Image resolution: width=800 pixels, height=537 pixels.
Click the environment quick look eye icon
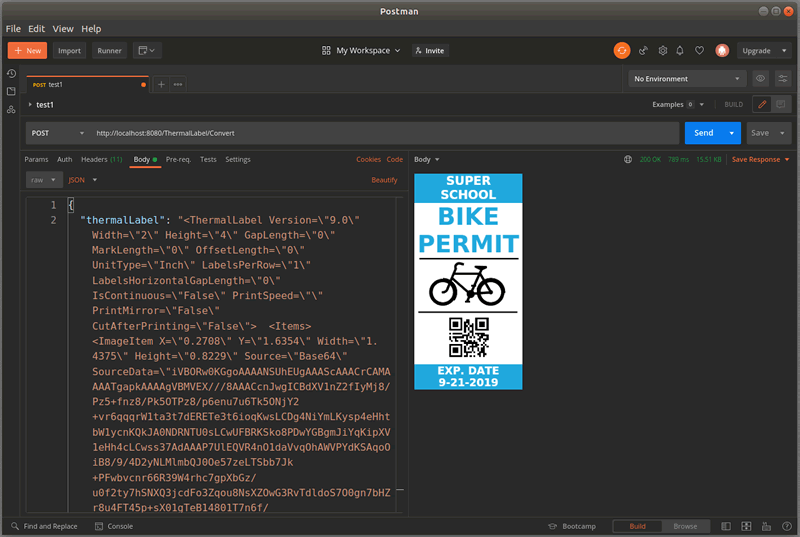coord(761,78)
